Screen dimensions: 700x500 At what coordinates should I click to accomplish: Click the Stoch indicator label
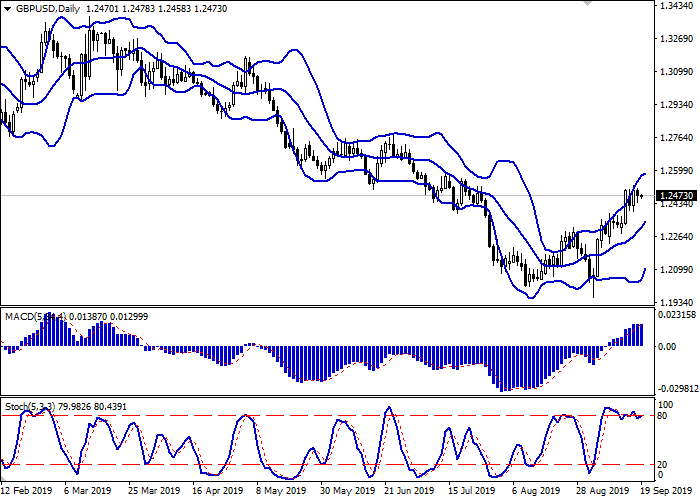coord(22,407)
